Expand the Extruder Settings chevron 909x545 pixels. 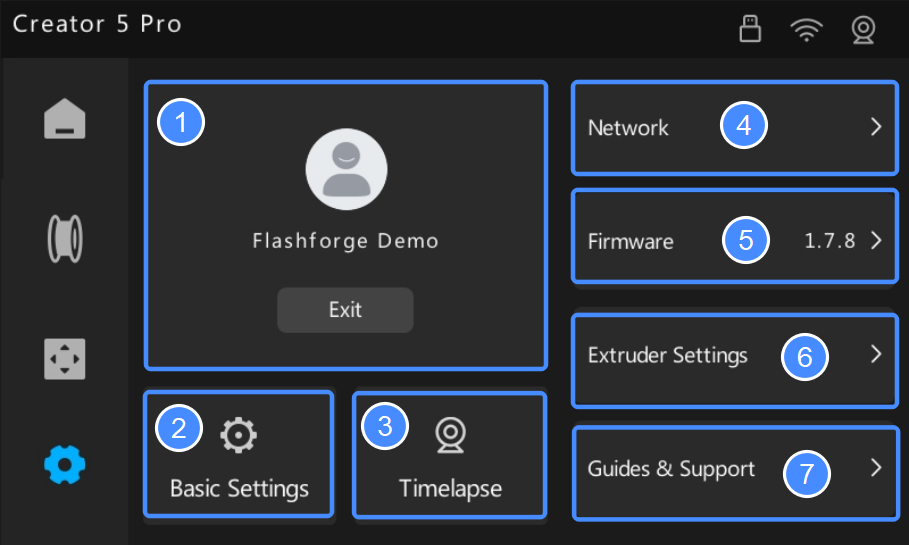(876, 354)
